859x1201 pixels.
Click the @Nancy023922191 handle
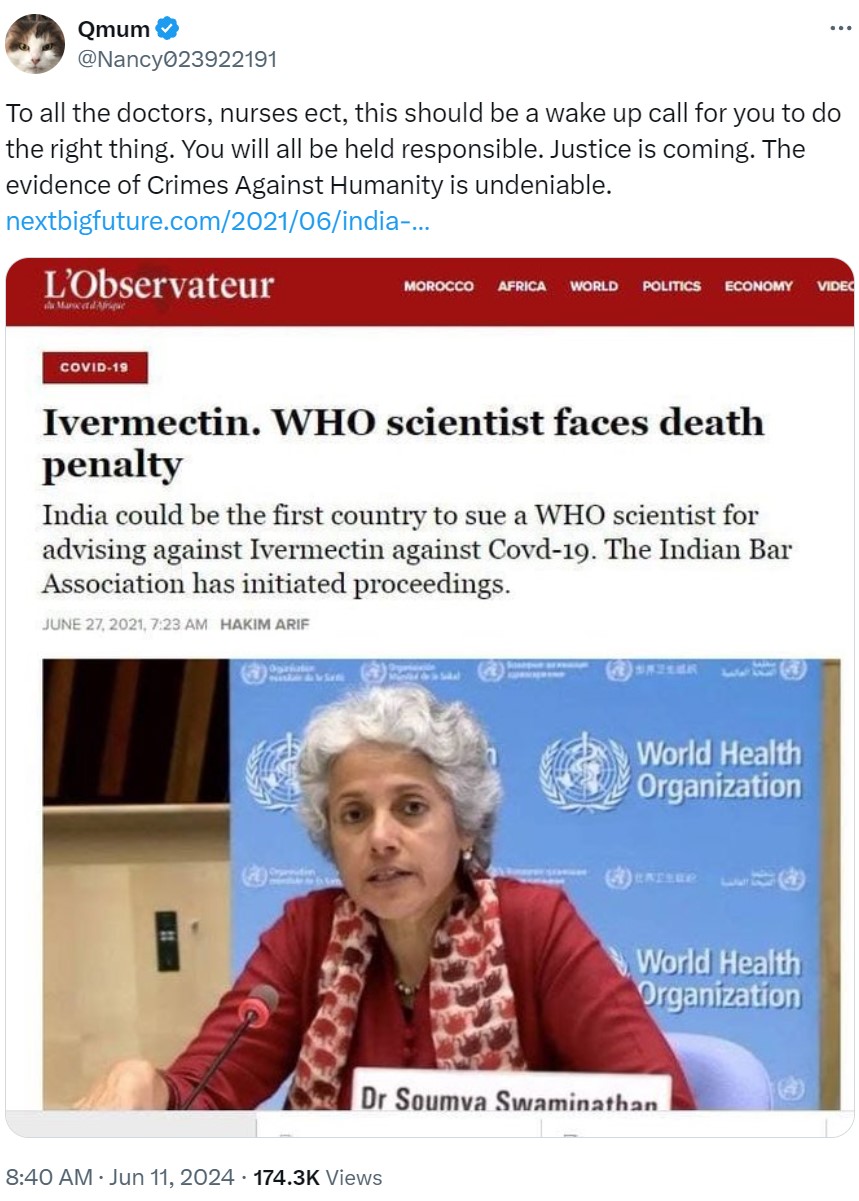pyautogui.click(x=177, y=59)
